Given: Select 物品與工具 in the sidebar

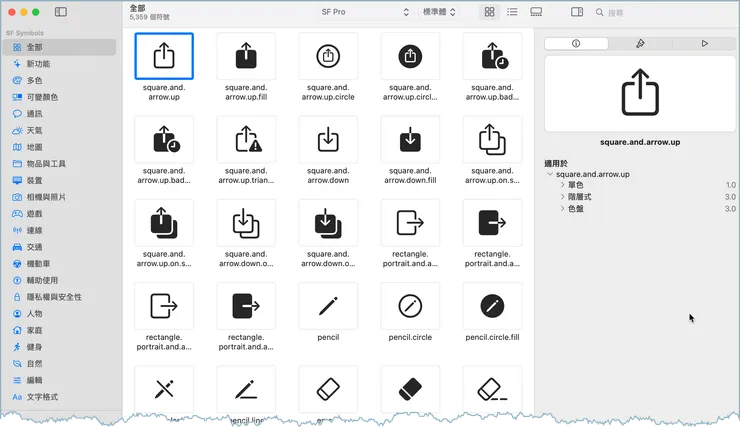Looking at the screenshot, I should point(59,164).
